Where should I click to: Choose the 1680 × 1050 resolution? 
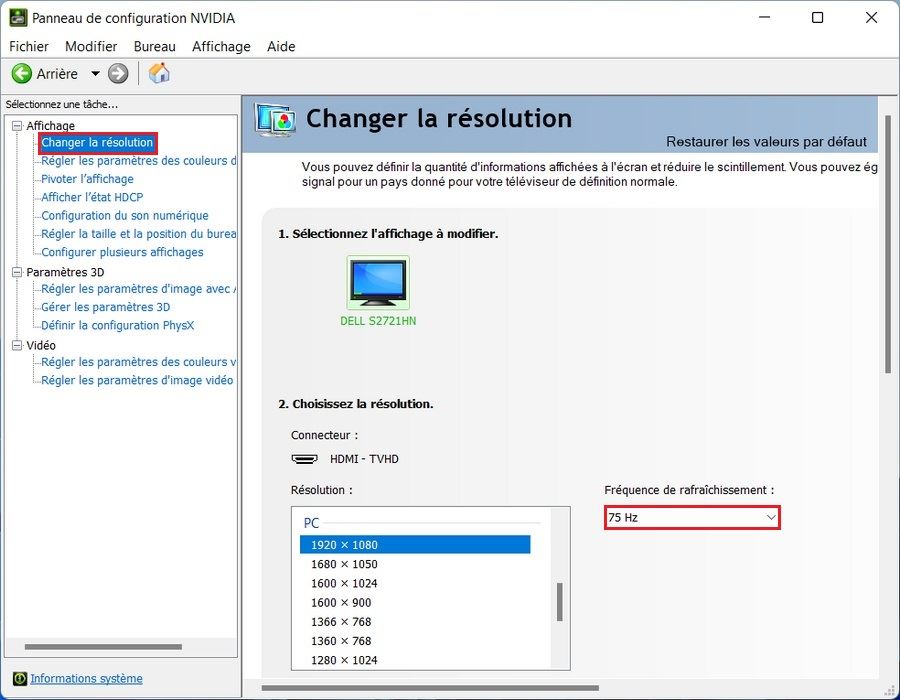pos(344,564)
